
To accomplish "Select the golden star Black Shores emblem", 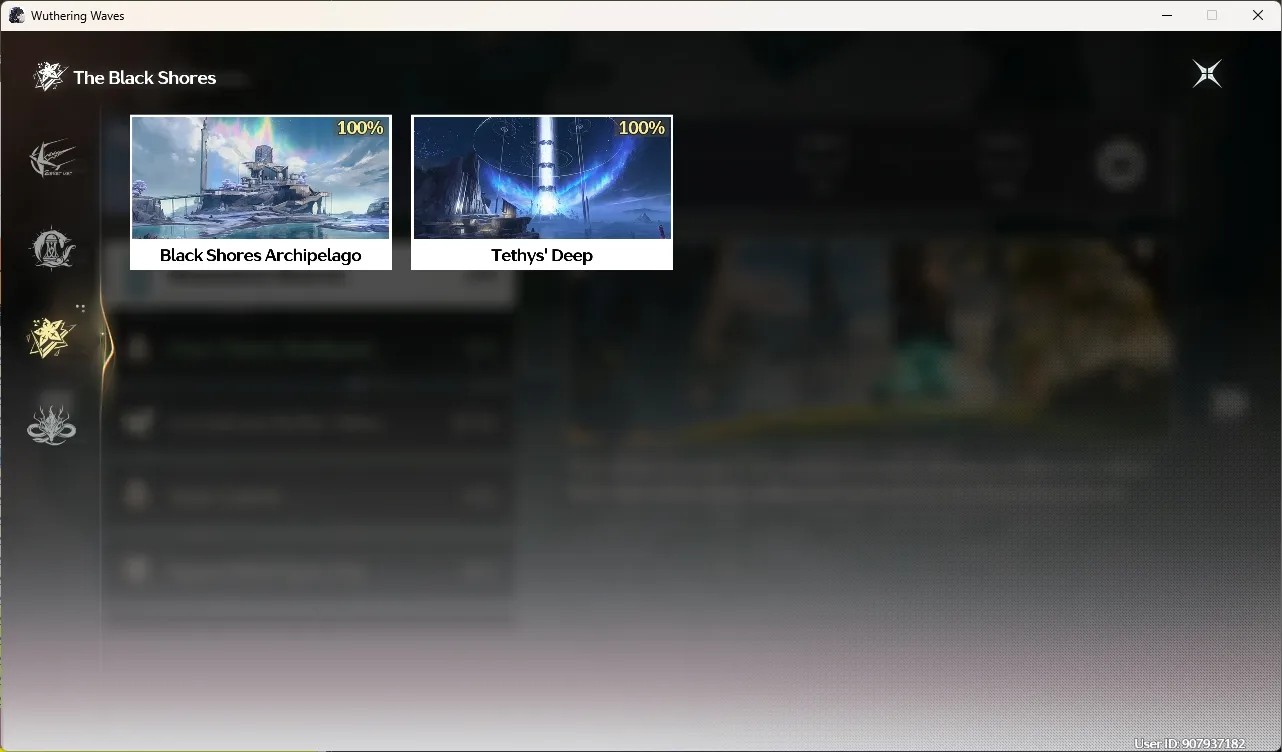I will pyautogui.click(x=52, y=336).
